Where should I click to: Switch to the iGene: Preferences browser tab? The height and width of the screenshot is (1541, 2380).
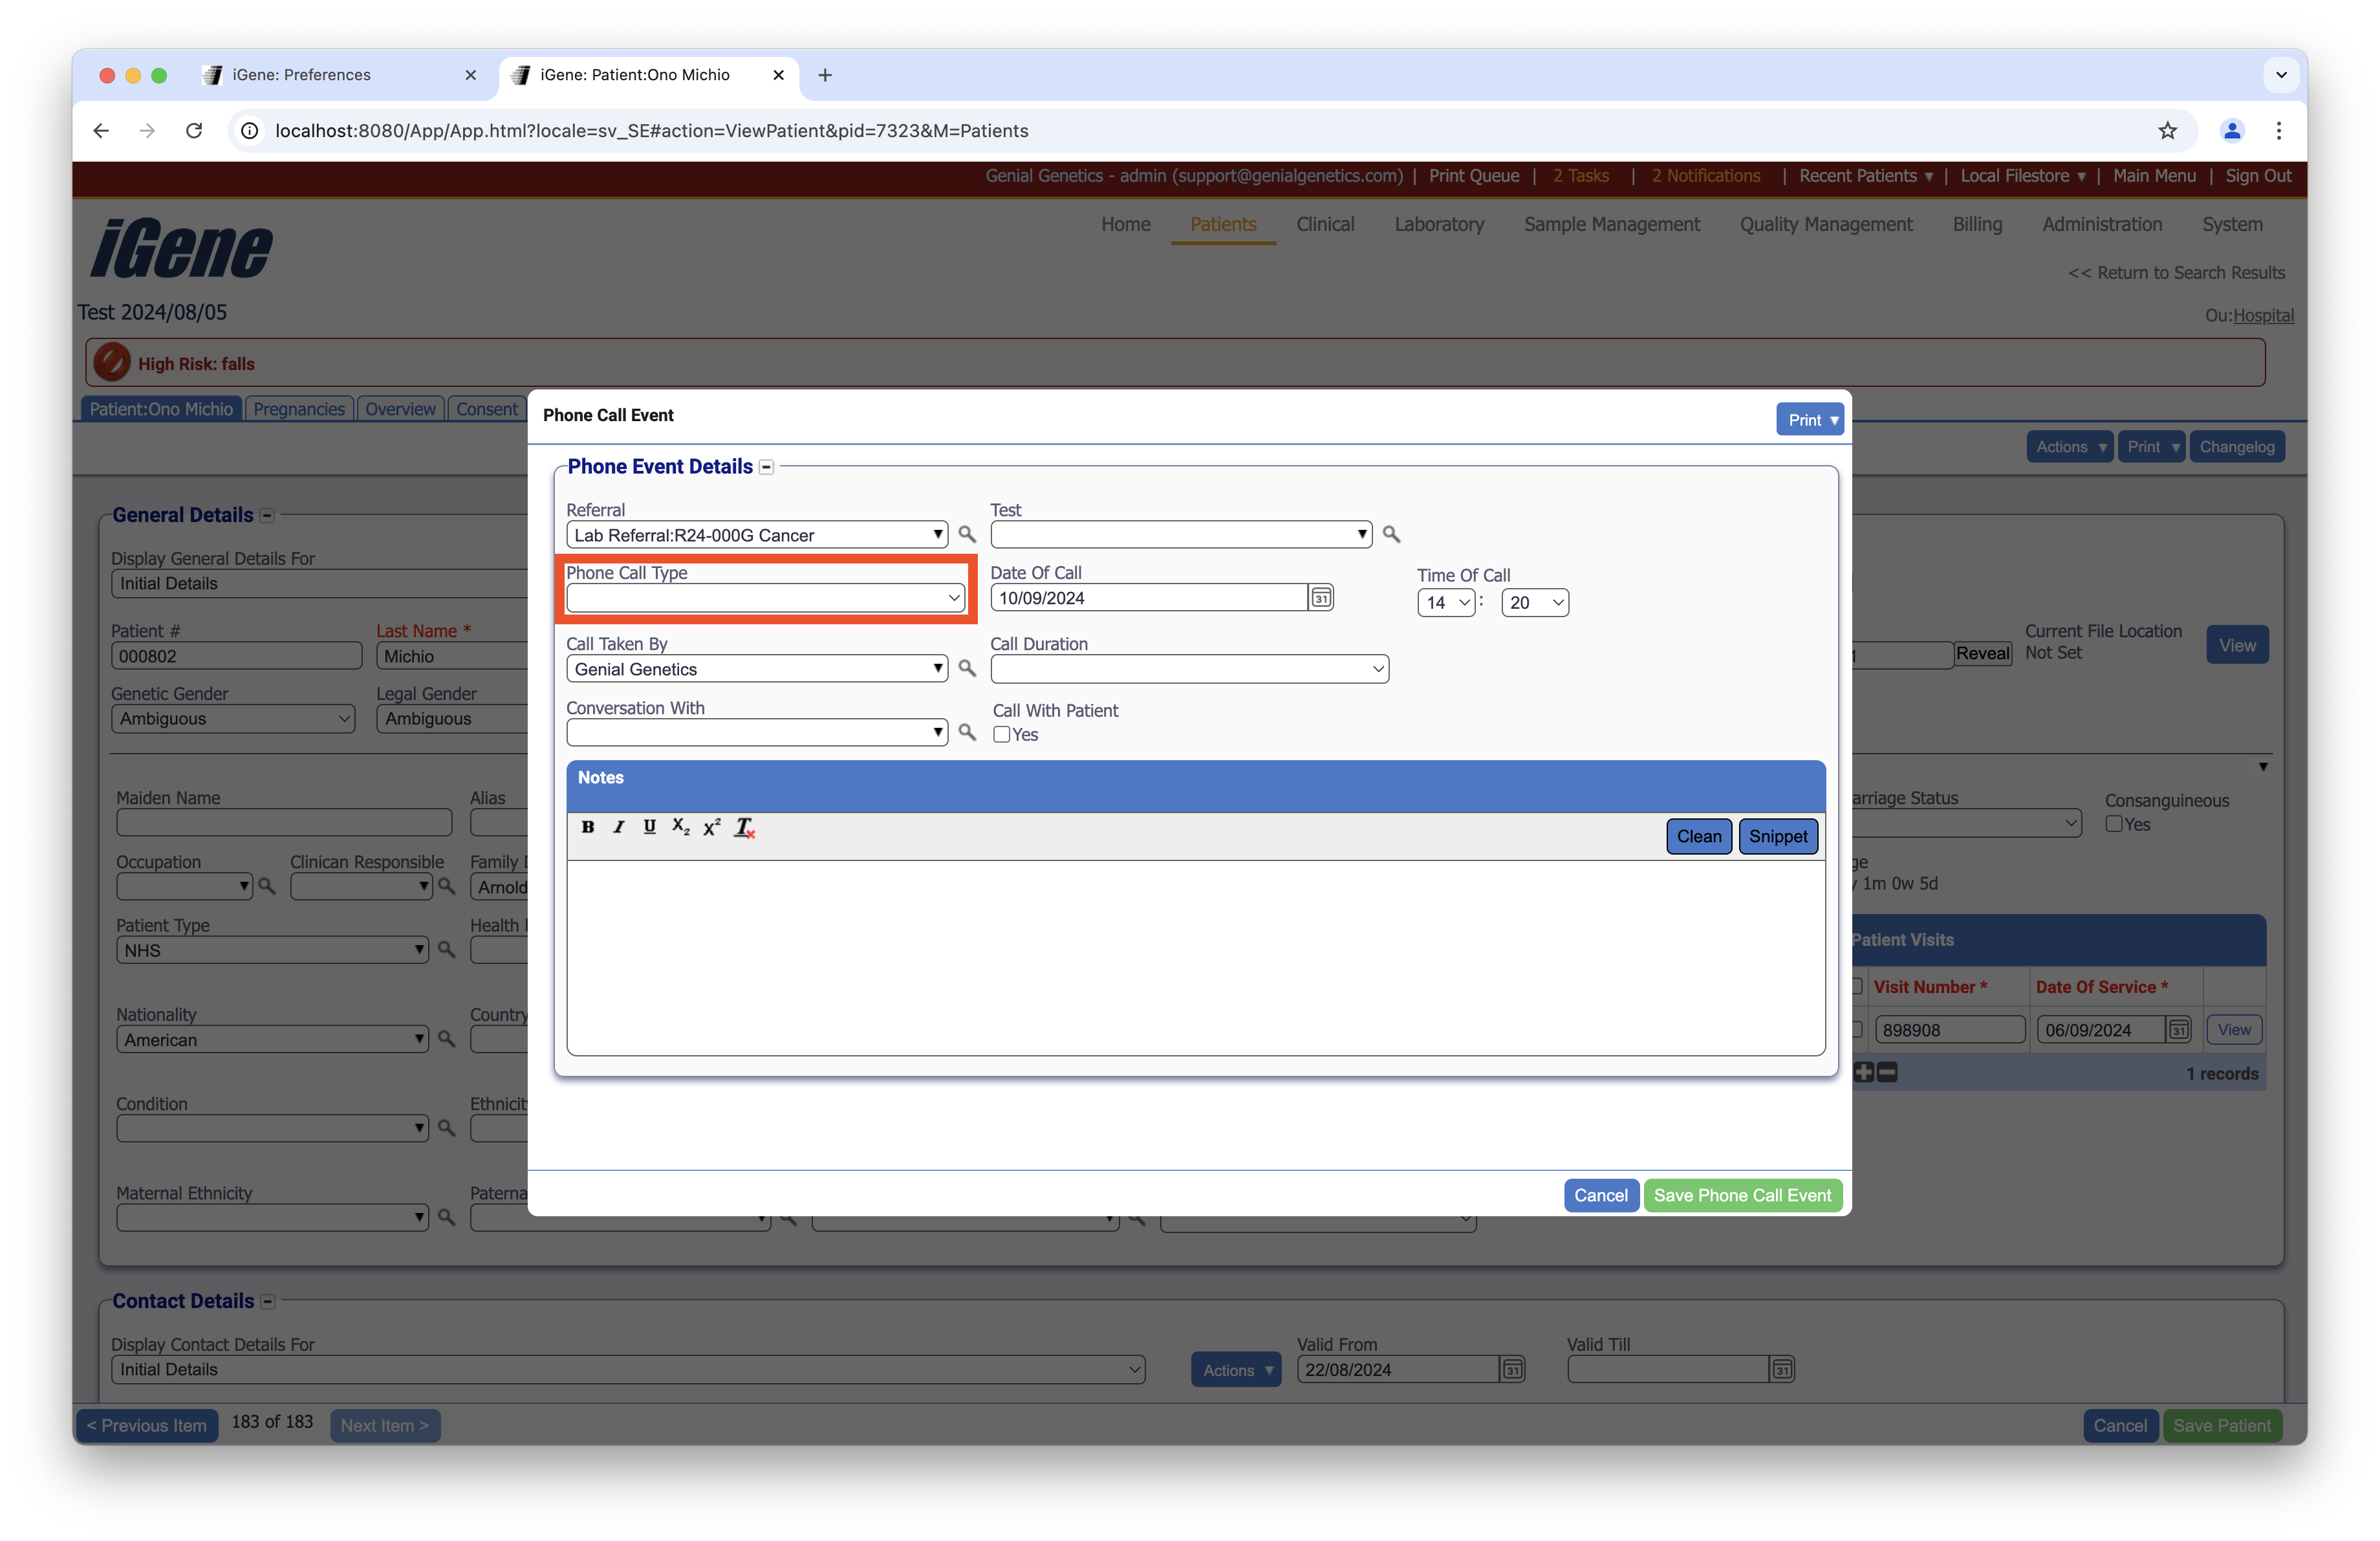click(301, 75)
